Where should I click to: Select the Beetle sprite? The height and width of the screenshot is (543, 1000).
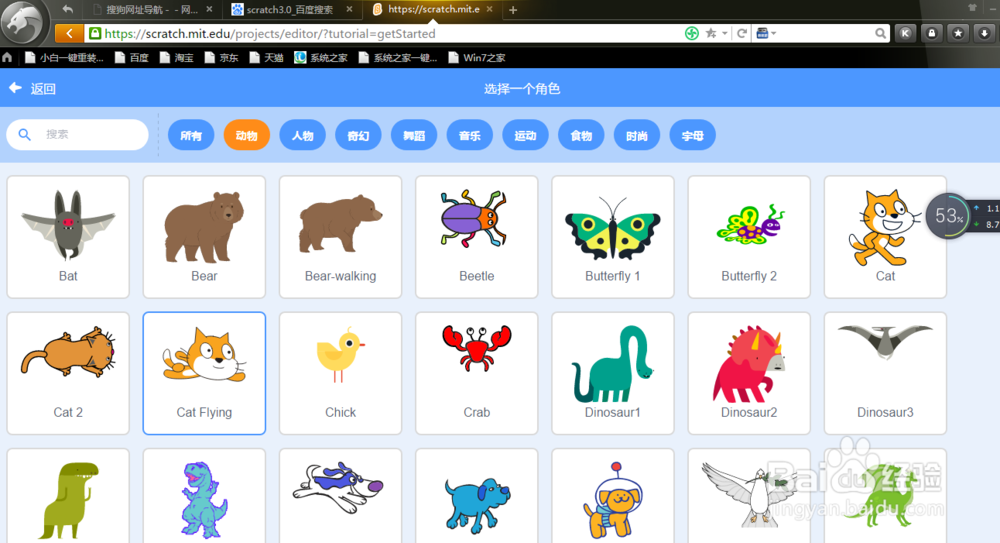(476, 237)
